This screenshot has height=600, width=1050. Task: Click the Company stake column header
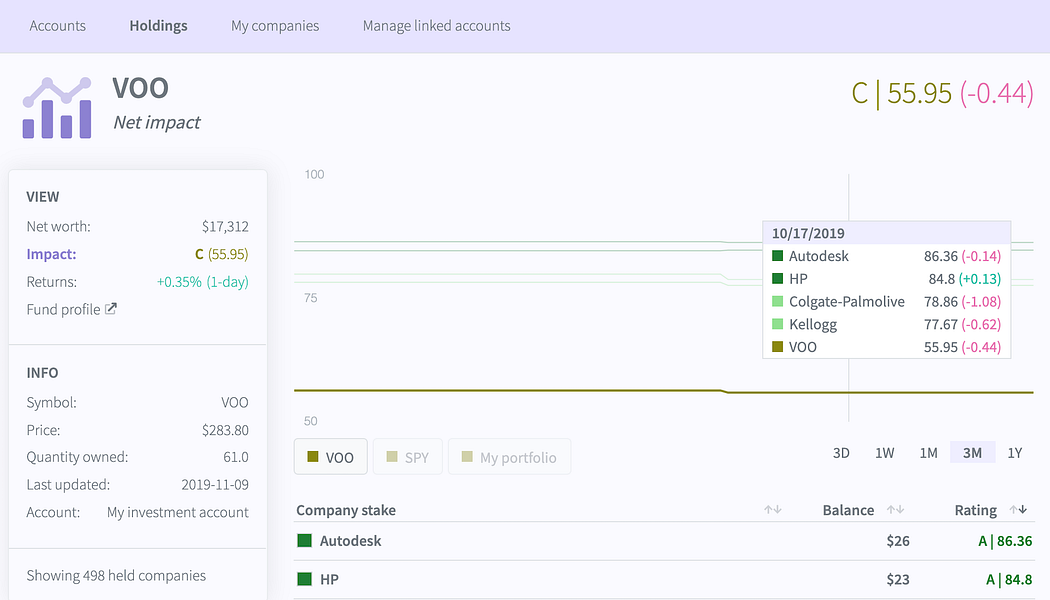pyautogui.click(x=346, y=510)
